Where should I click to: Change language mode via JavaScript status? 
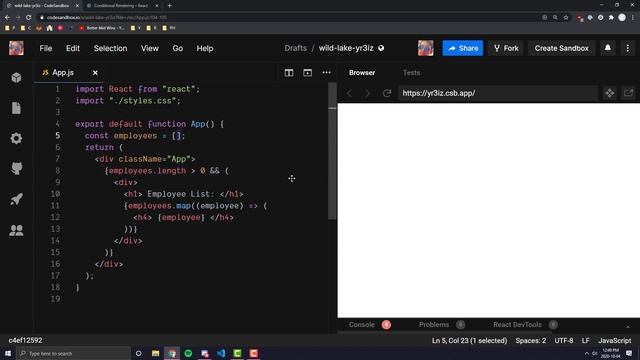[615, 340]
